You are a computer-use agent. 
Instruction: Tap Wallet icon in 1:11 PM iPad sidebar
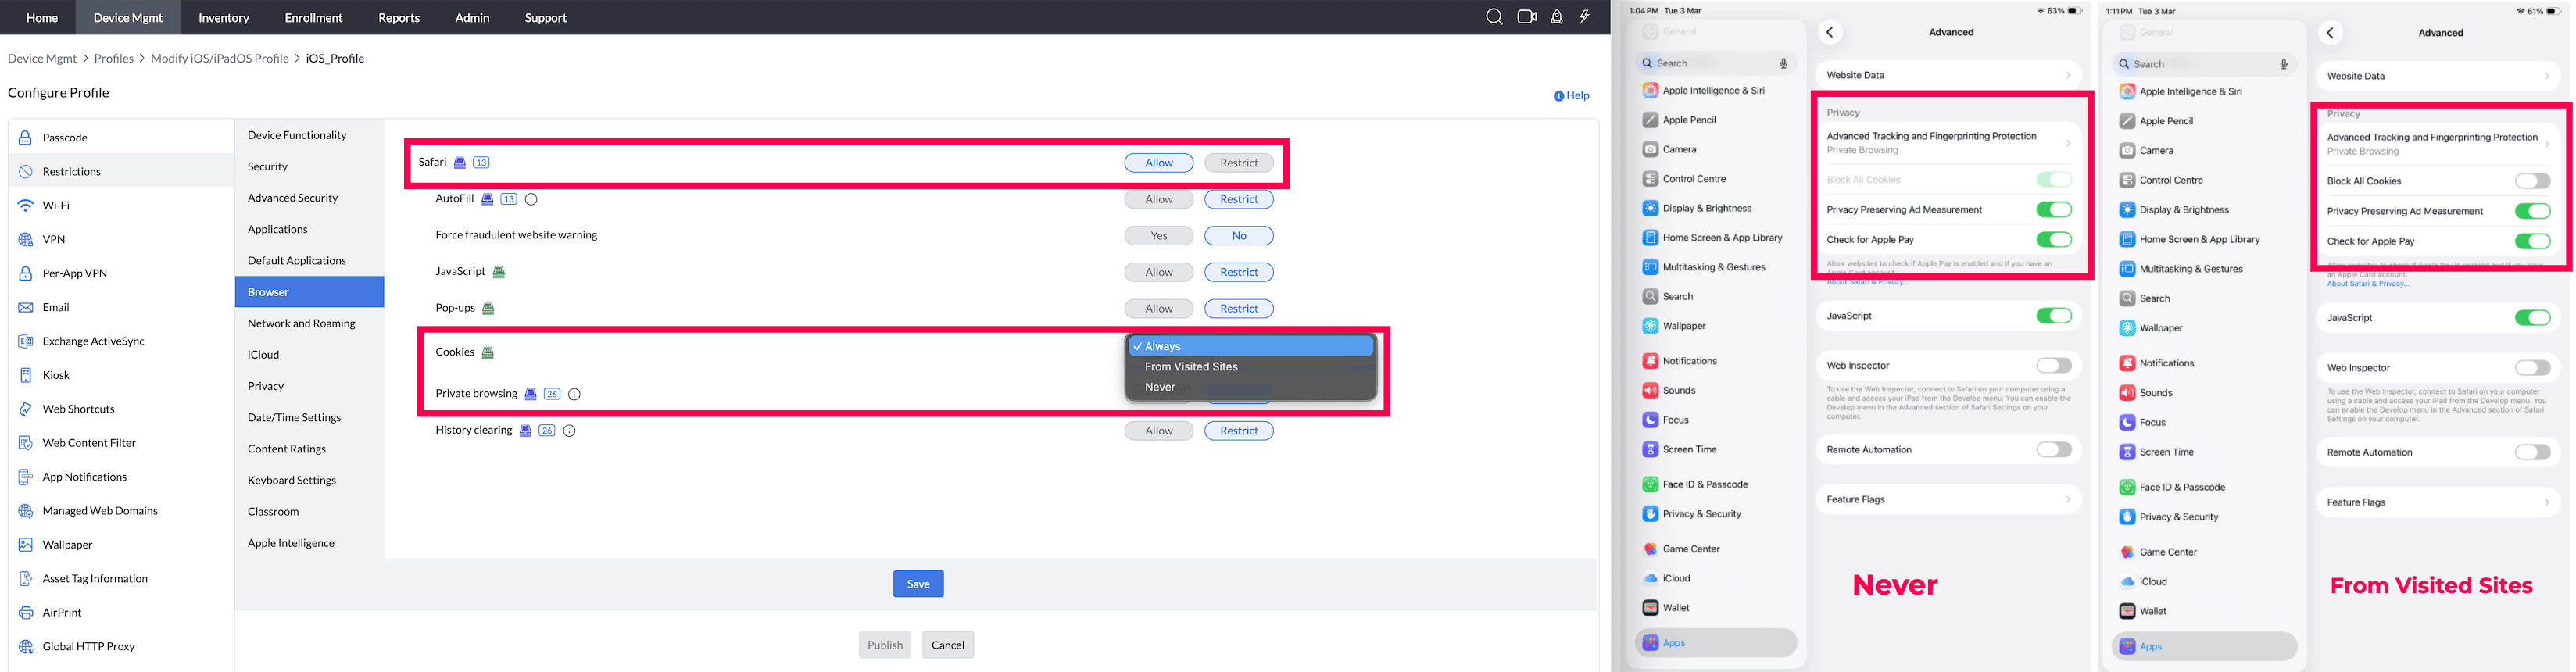coord(2127,611)
